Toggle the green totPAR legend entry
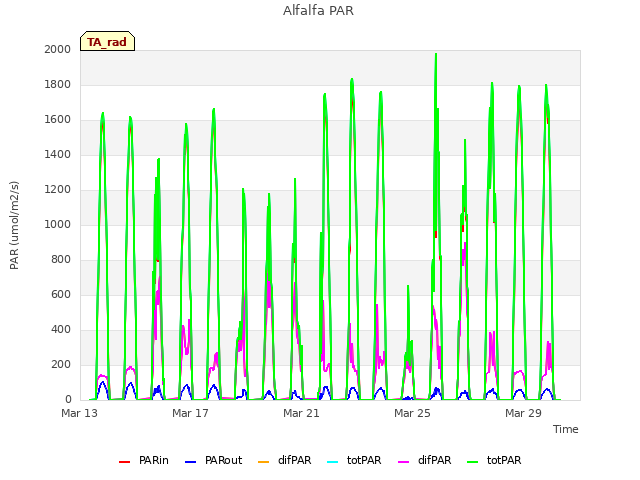The width and height of the screenshot is (640, 480). [x=494, y=460]
